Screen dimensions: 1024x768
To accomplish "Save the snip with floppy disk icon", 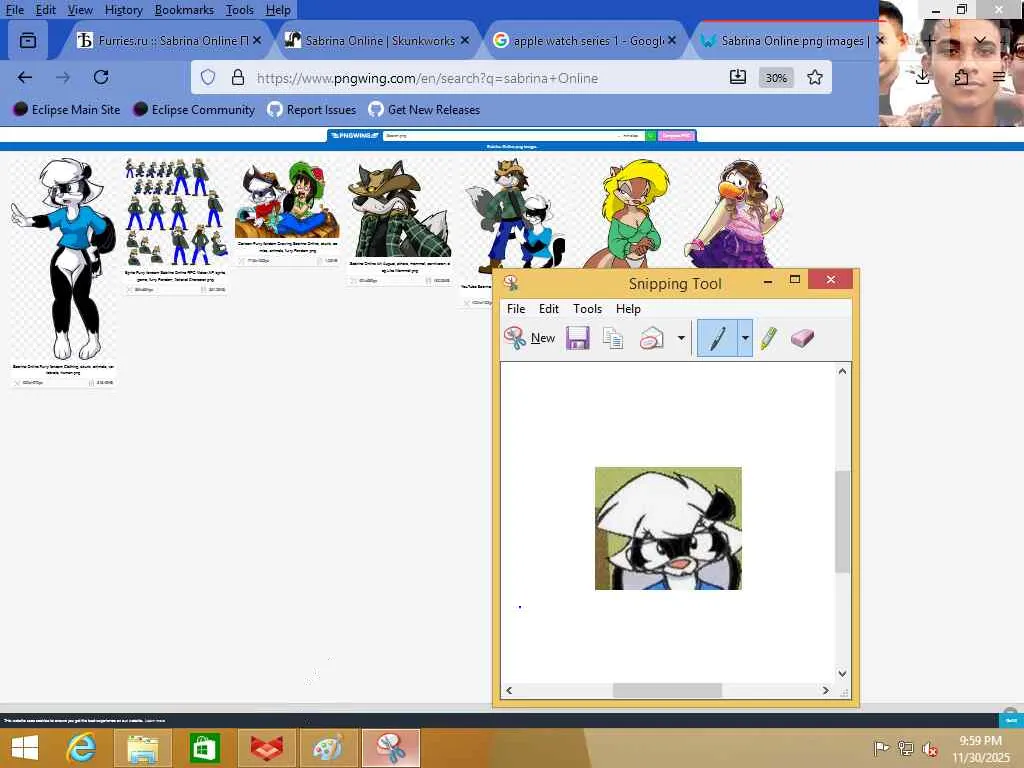I will point(577,338).
